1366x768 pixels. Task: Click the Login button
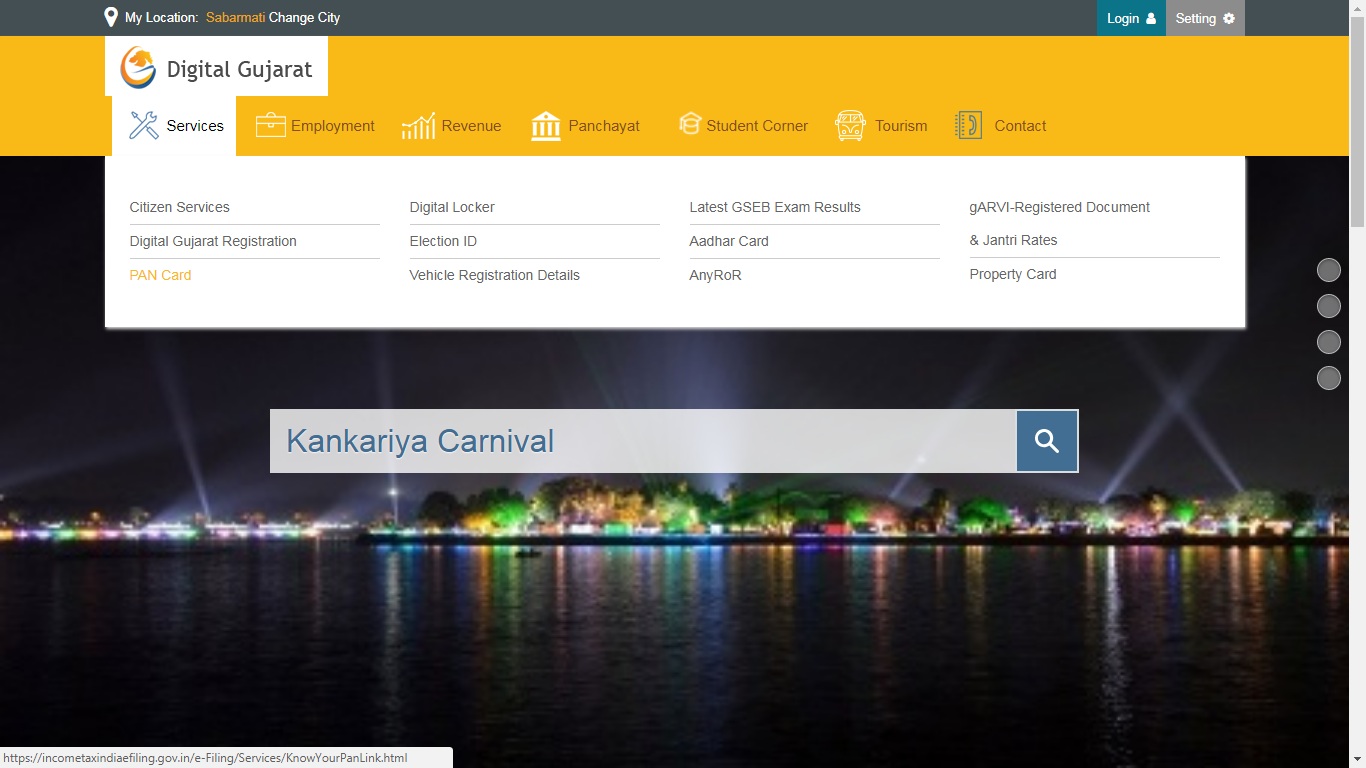point(1130,17)
